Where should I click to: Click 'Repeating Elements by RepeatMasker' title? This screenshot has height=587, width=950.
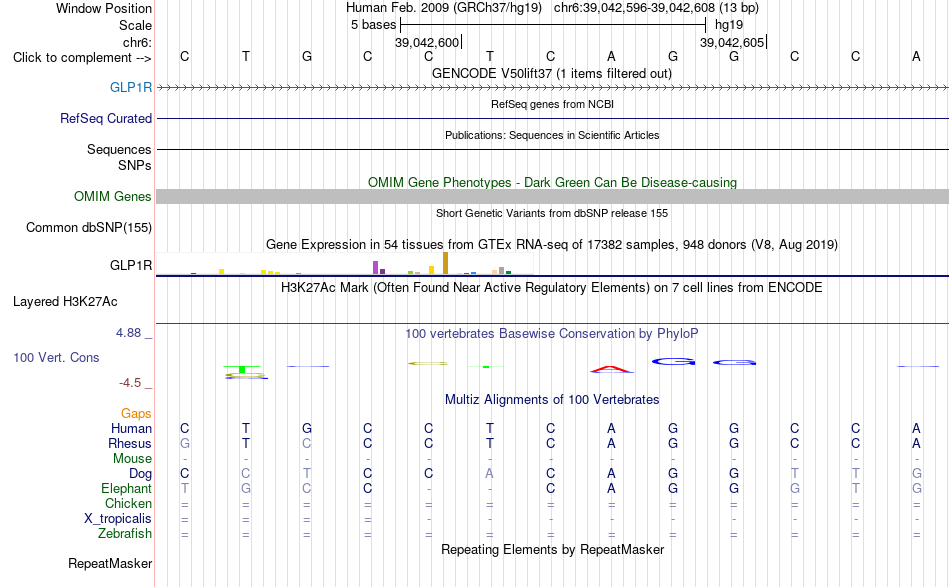(552, 549)
